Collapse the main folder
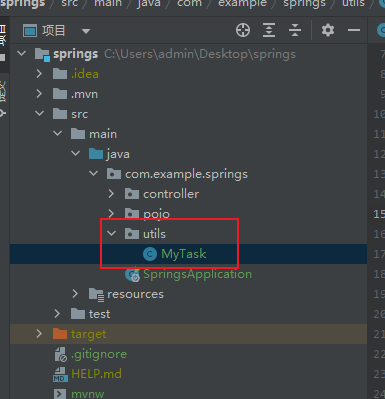The image size is (385, 399). (58, 134)
